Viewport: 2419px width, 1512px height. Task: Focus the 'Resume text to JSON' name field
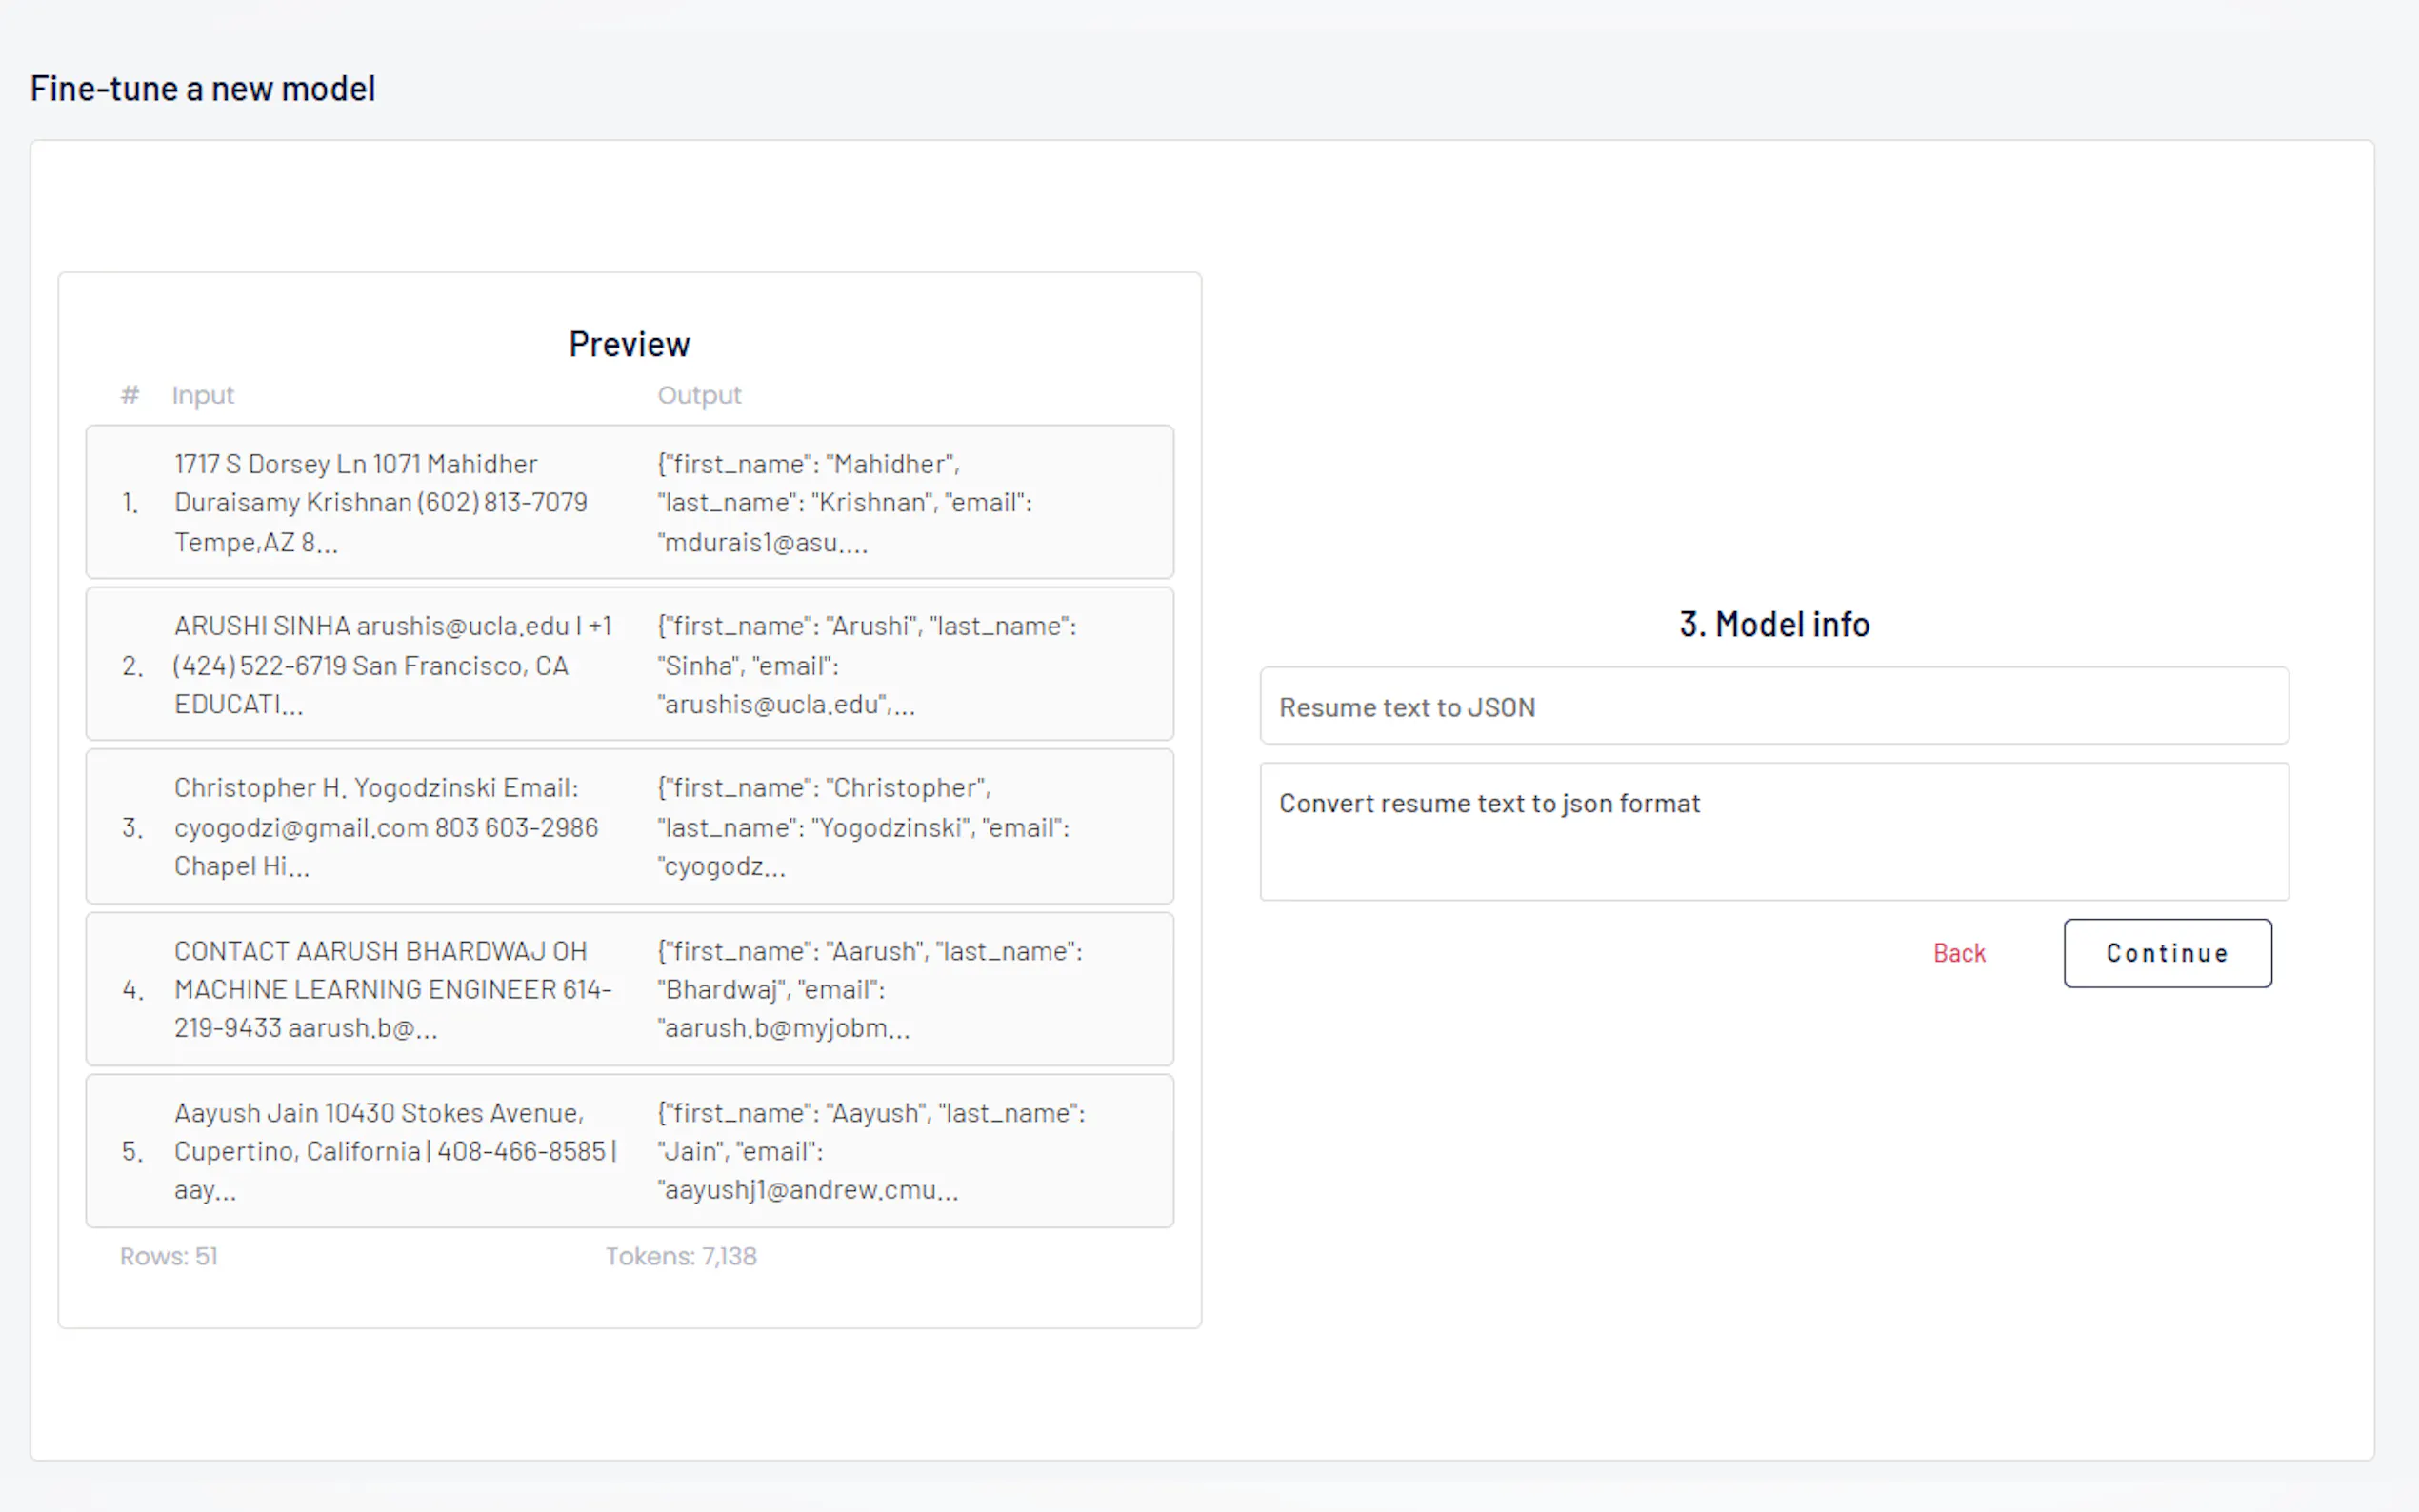1773,706
